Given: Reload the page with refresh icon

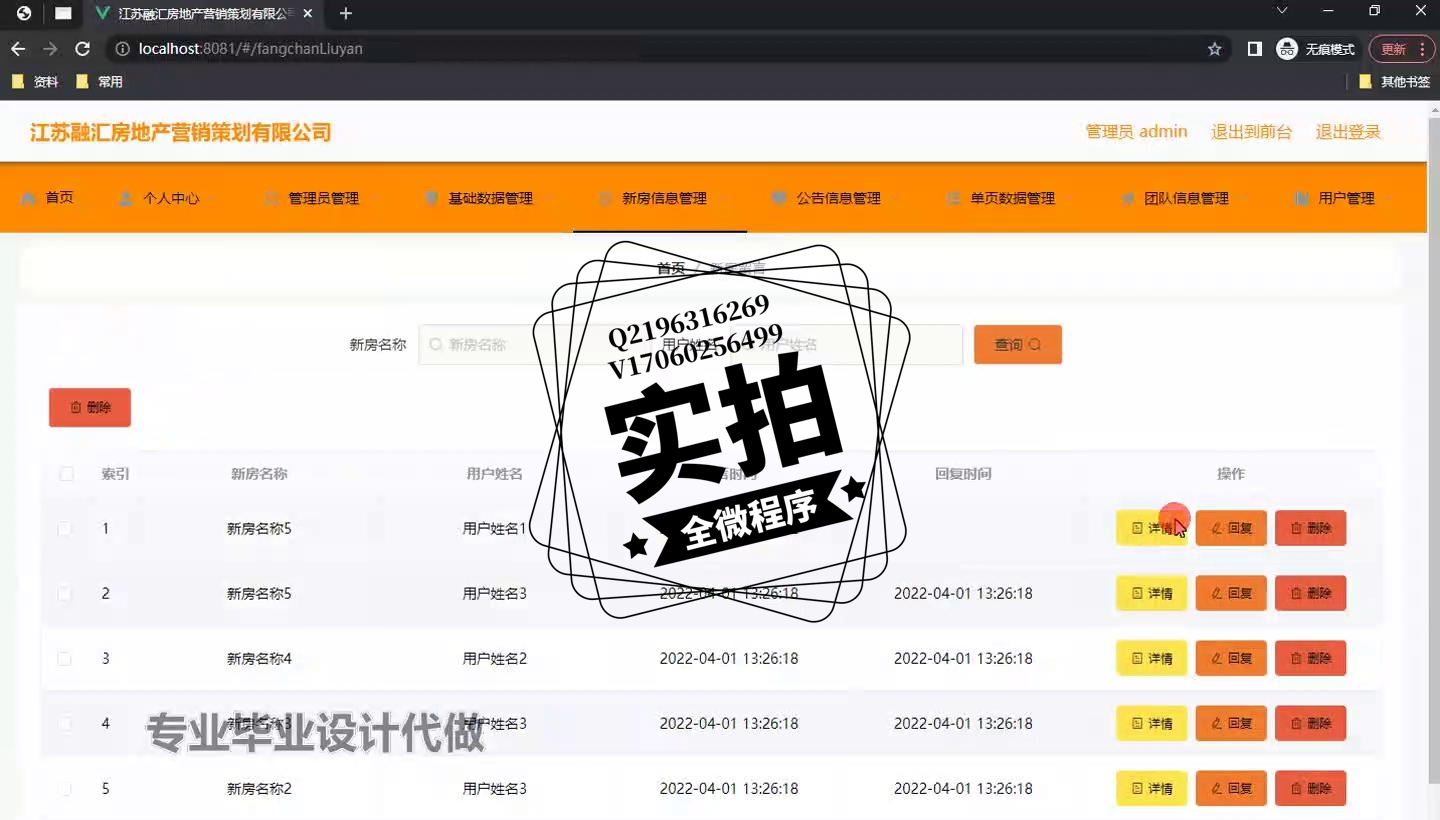Looking at the screenshot, I should pos(83,49).
